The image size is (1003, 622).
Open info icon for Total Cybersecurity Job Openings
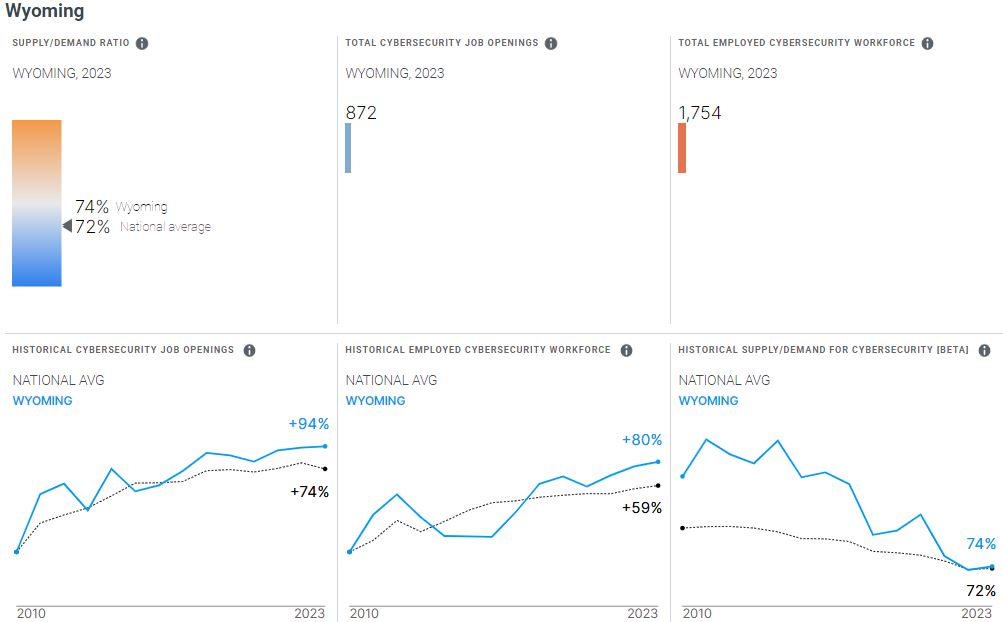(551, 43)
